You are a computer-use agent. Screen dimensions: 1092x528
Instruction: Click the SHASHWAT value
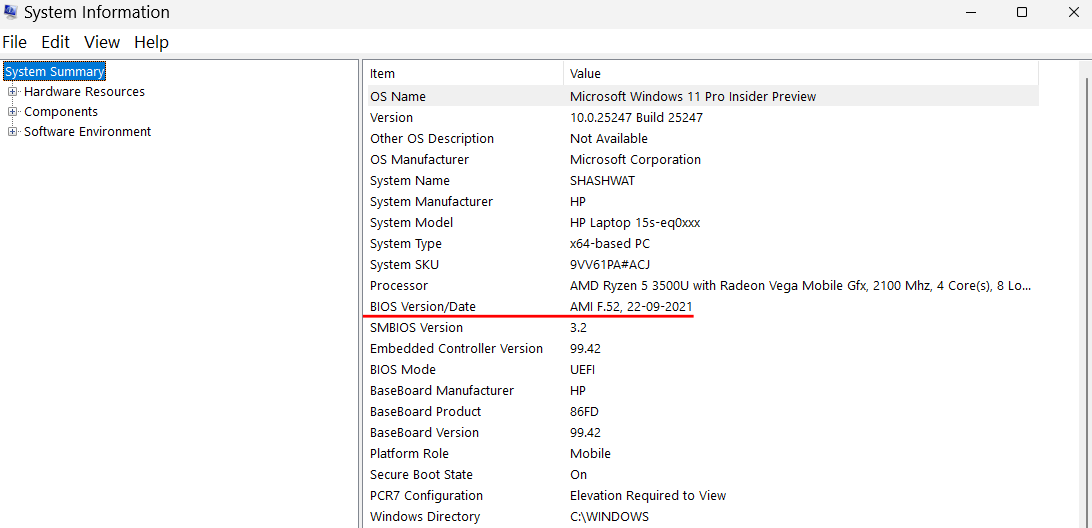(602, 180)
